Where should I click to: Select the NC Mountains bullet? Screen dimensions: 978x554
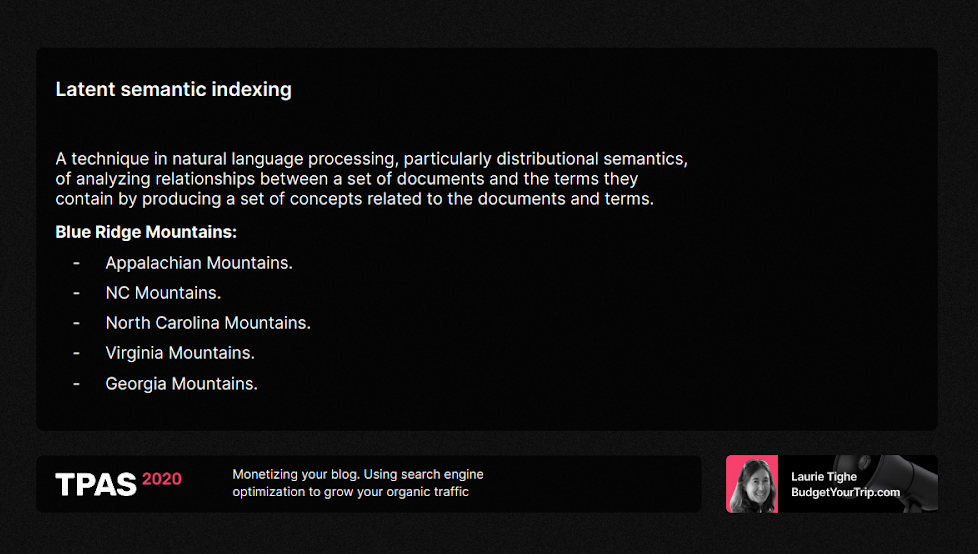(163, 293)
